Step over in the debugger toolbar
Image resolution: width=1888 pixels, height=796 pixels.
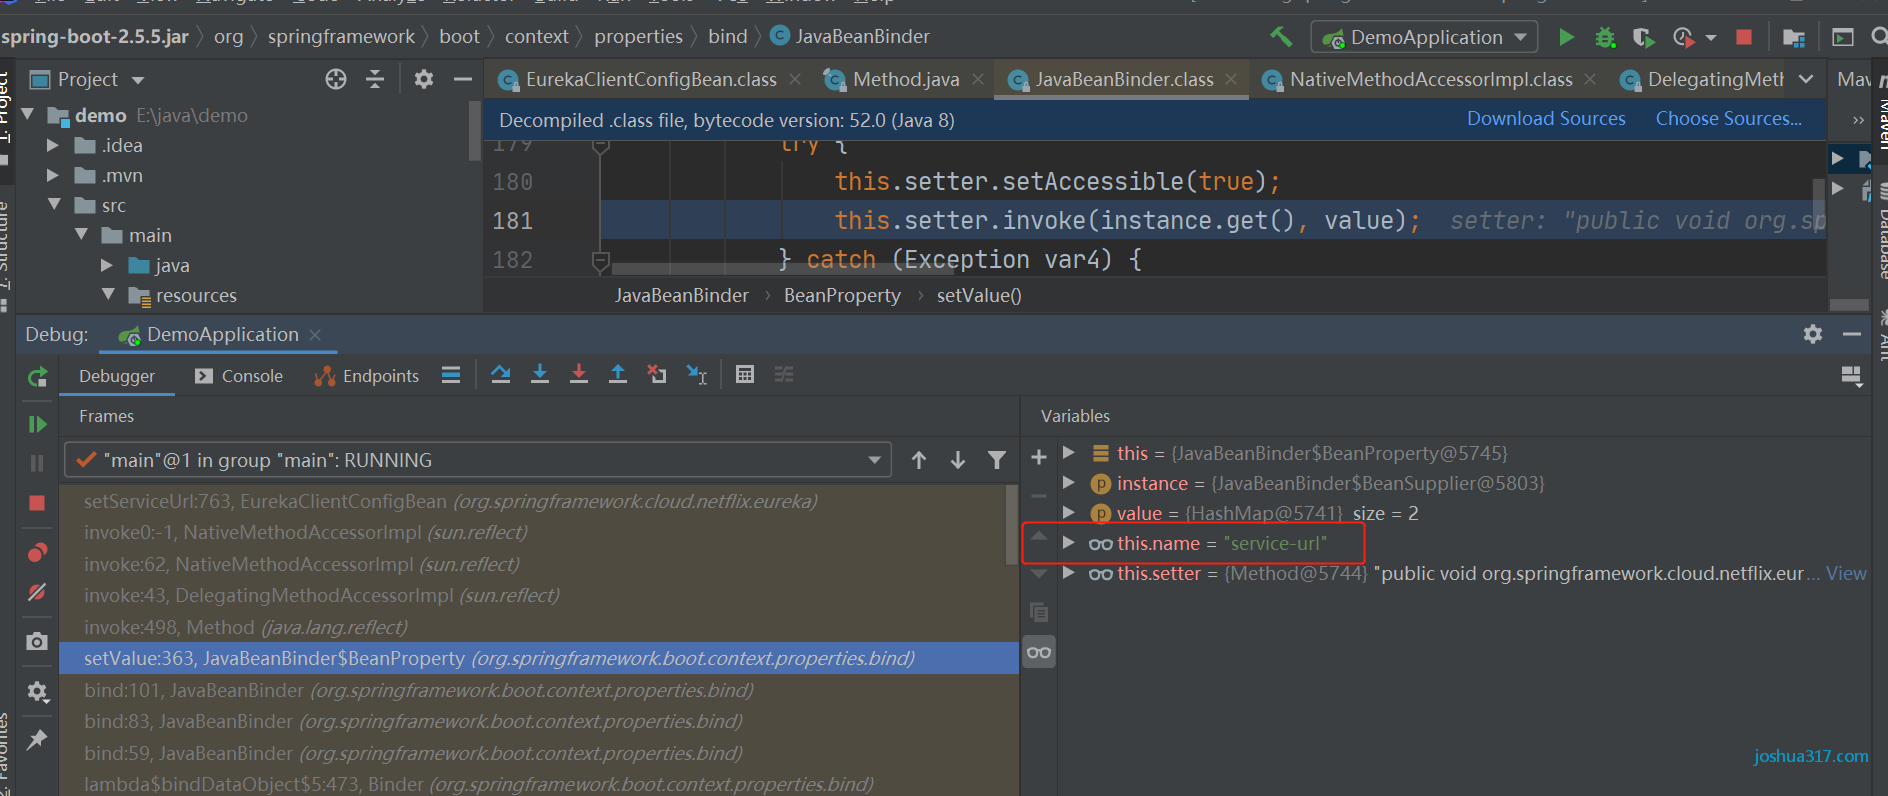[x=501, y=375]
